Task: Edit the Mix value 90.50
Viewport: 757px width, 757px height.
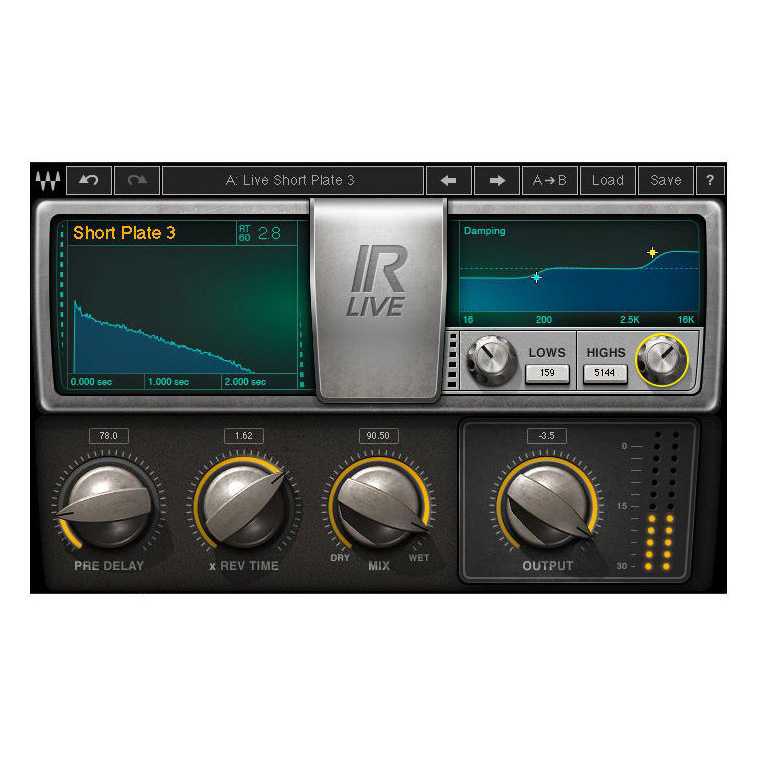Action: pos(378,436)
